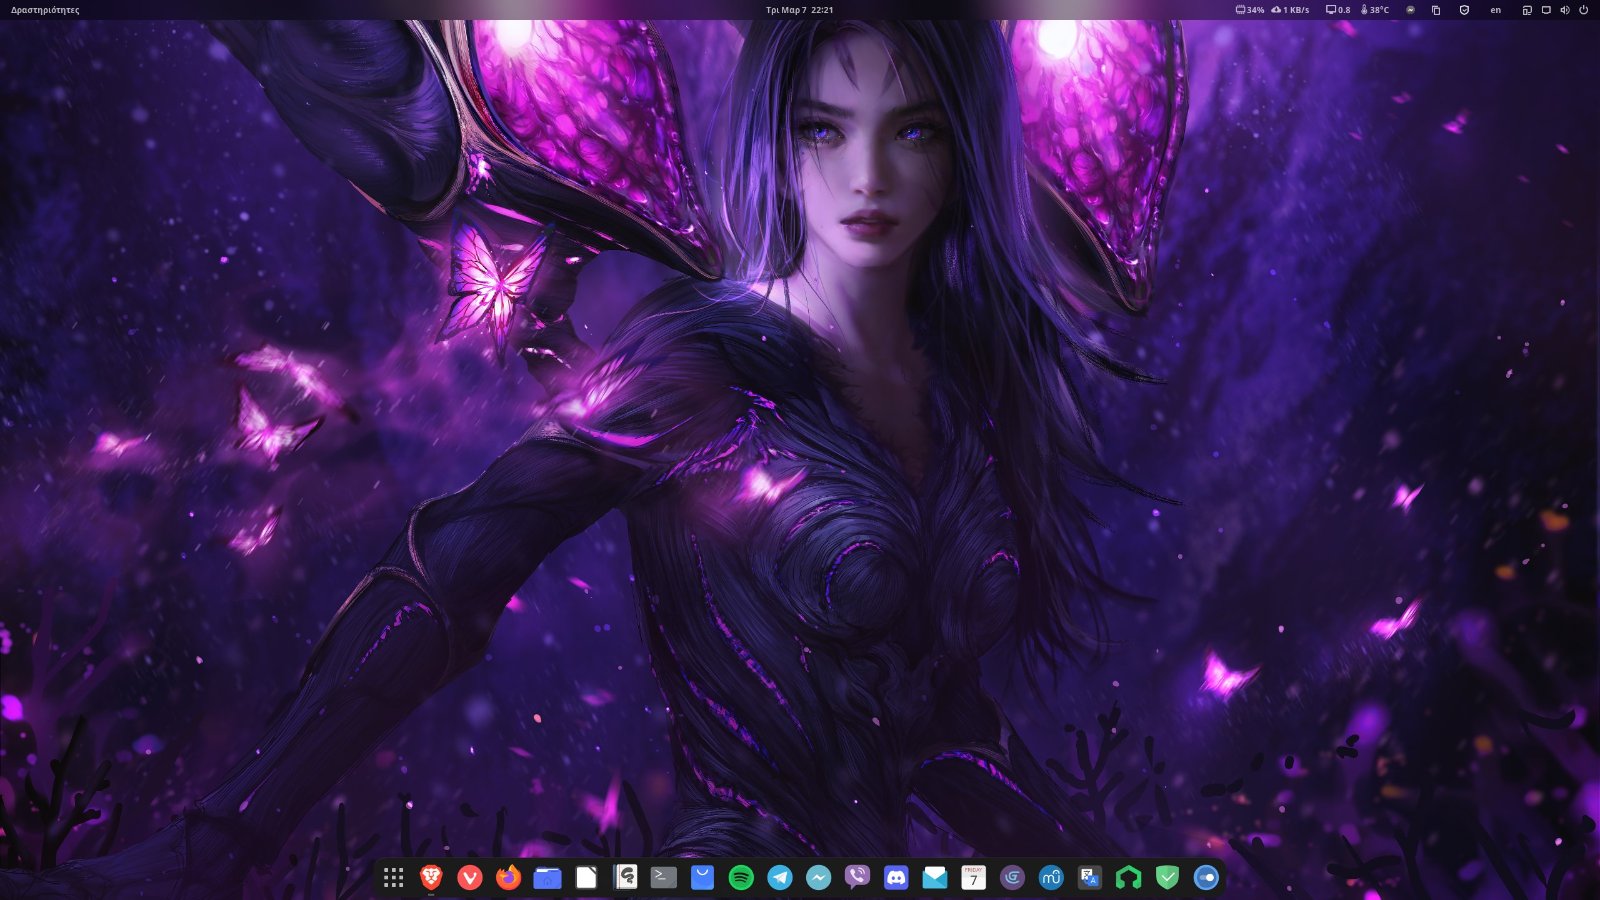The height and width of the screenshot is (900, 1600).
Task: Open the green house-shaped app icon
Action: [x=1129, y=878]
